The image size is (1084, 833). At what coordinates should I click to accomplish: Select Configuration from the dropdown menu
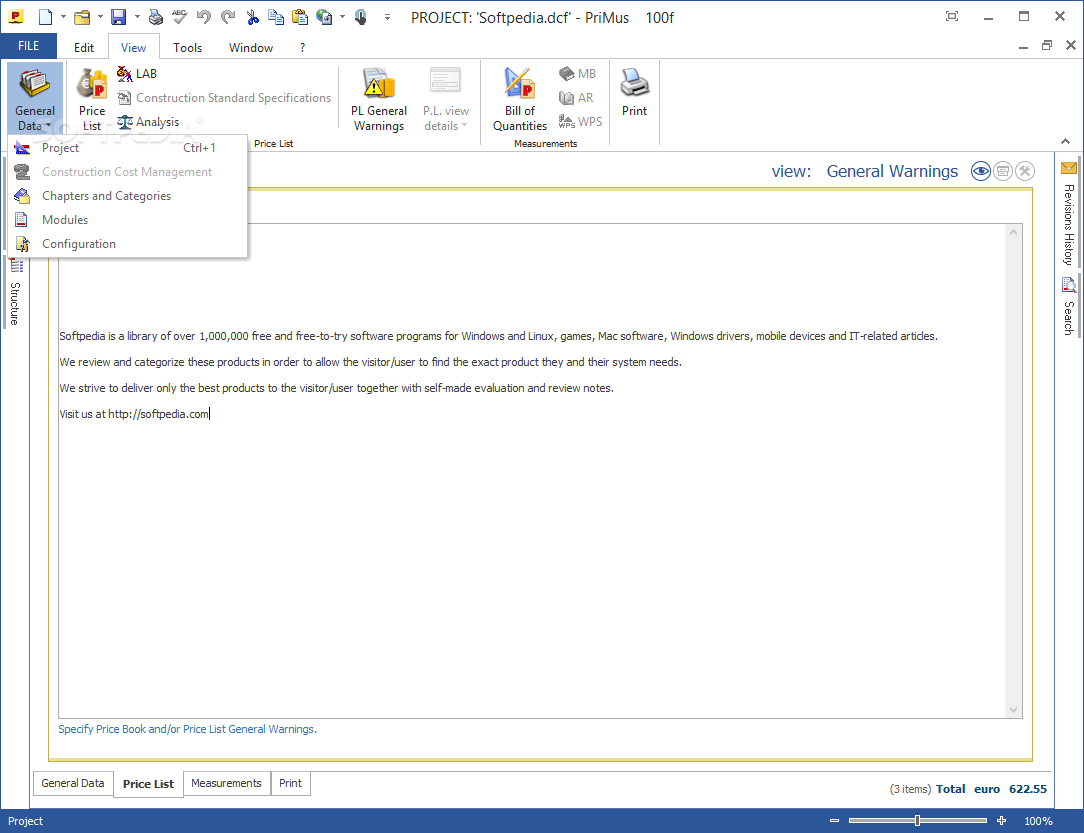tap(127, 244)
